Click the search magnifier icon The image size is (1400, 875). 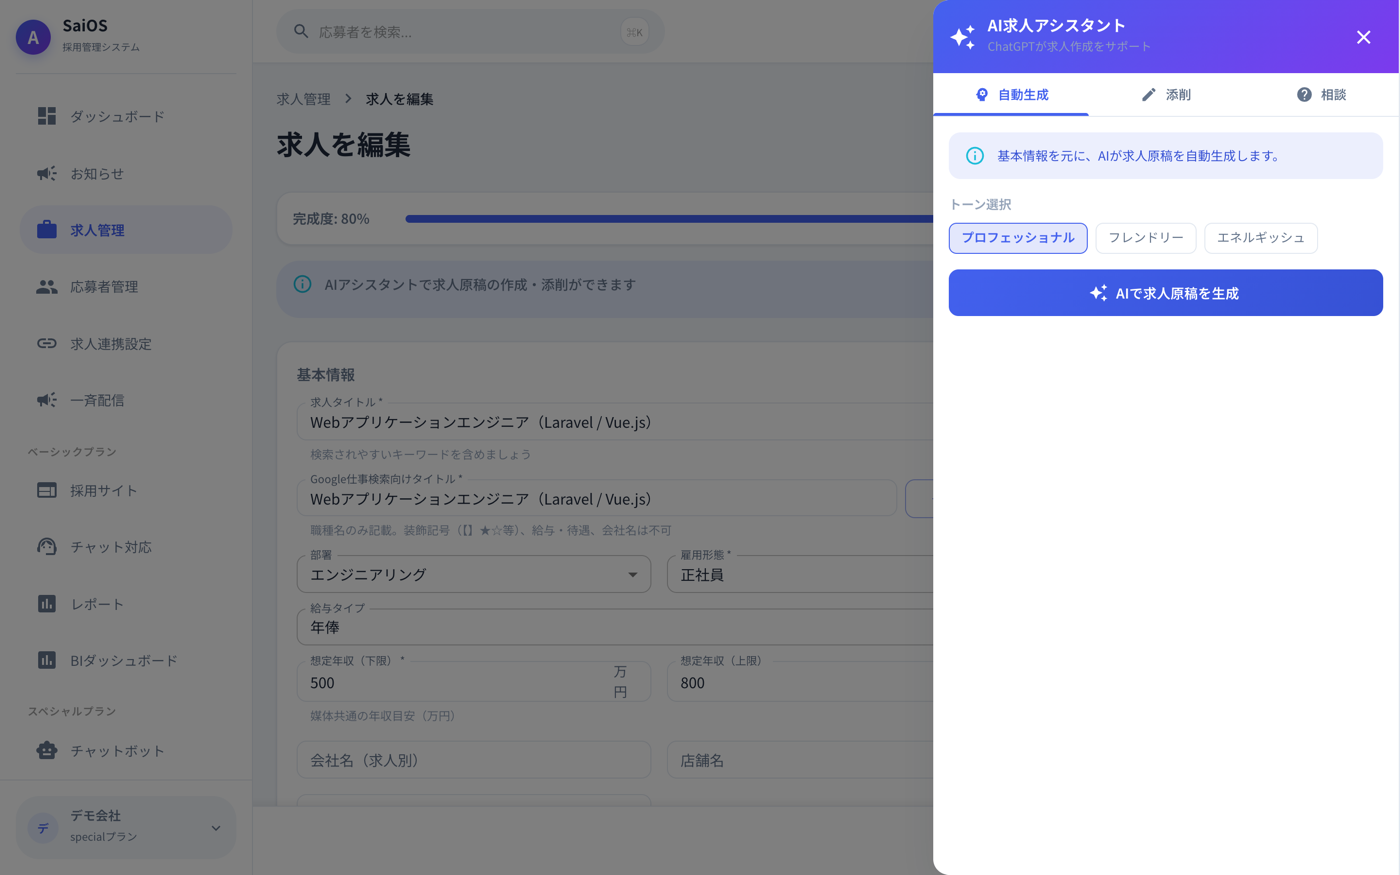pos(301,32)
